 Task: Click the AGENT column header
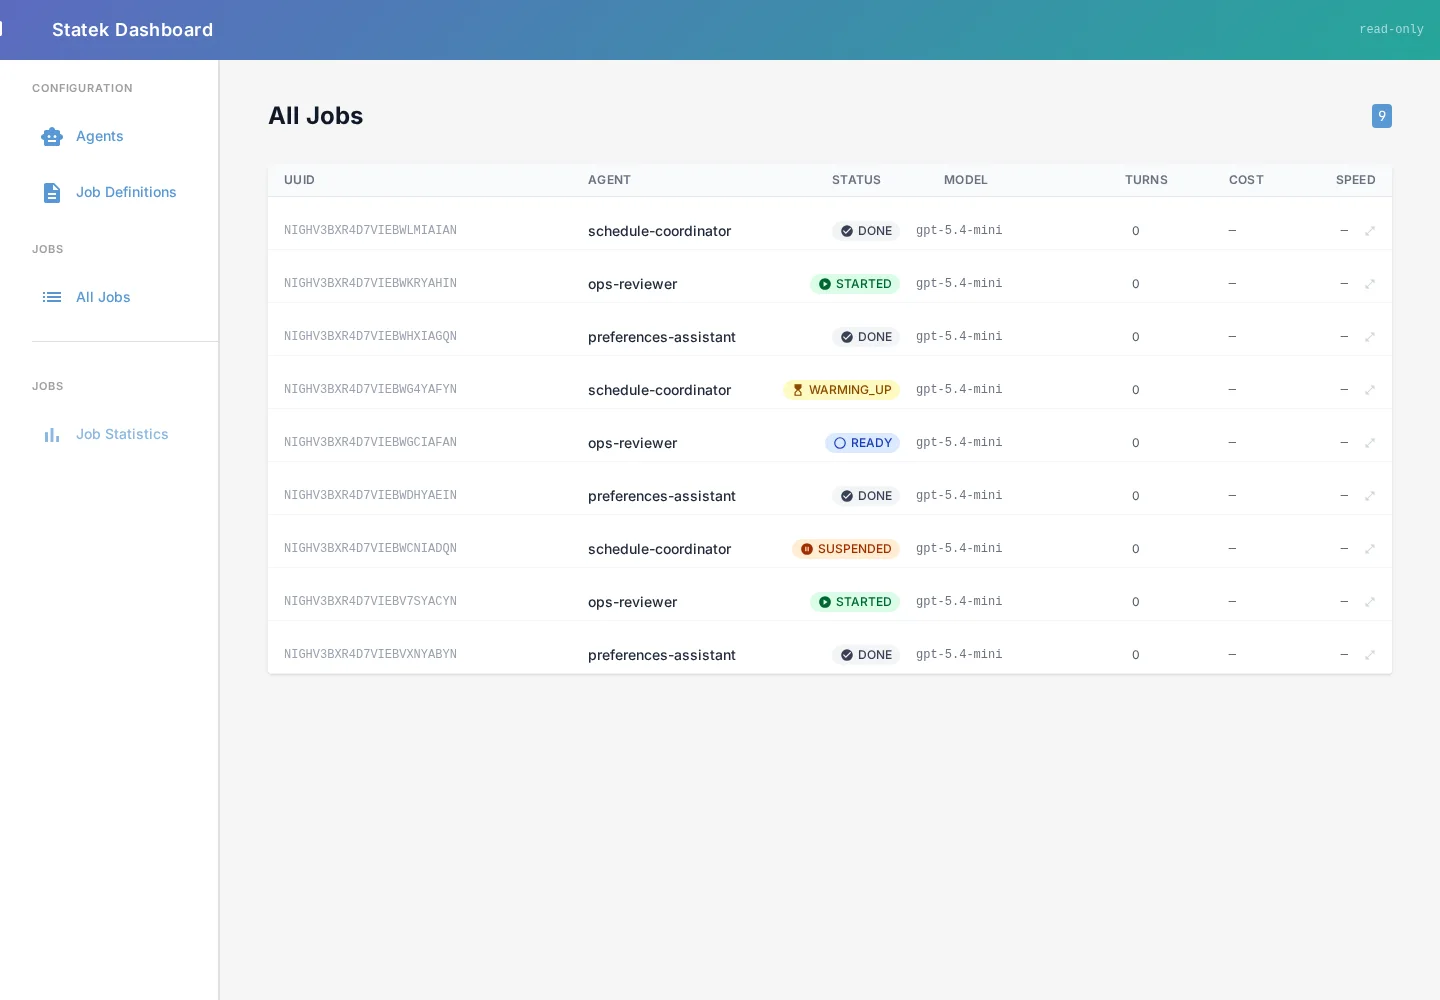(x=609, y=180)
